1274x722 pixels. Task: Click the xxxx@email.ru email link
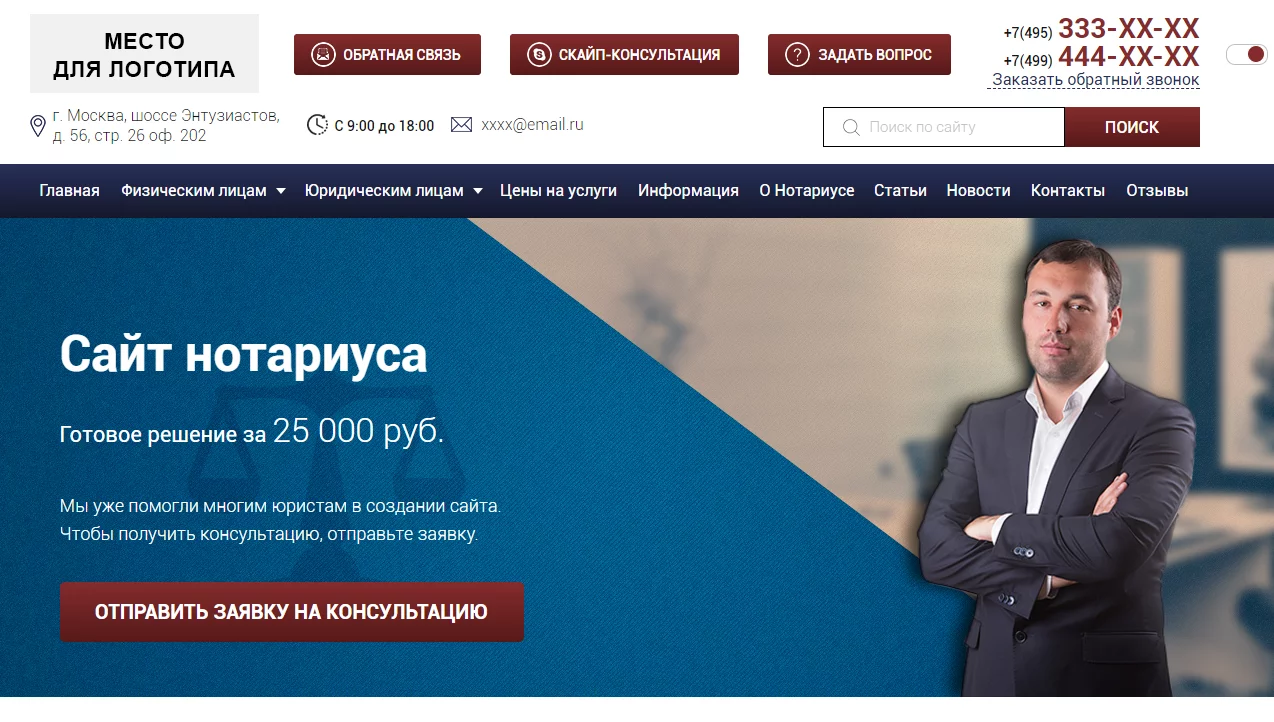[x=532, y=125]
